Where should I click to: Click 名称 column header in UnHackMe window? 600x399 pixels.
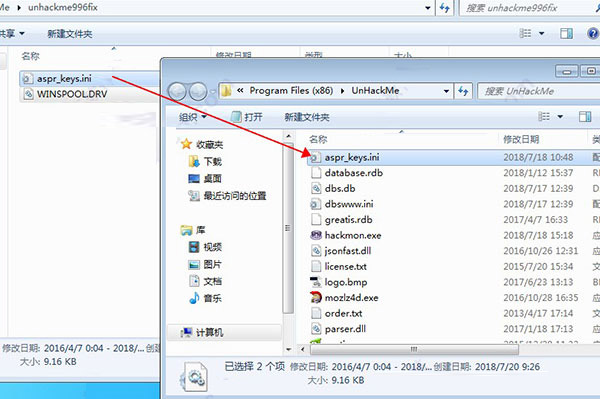pyautogui.click(x=318, y=139)
